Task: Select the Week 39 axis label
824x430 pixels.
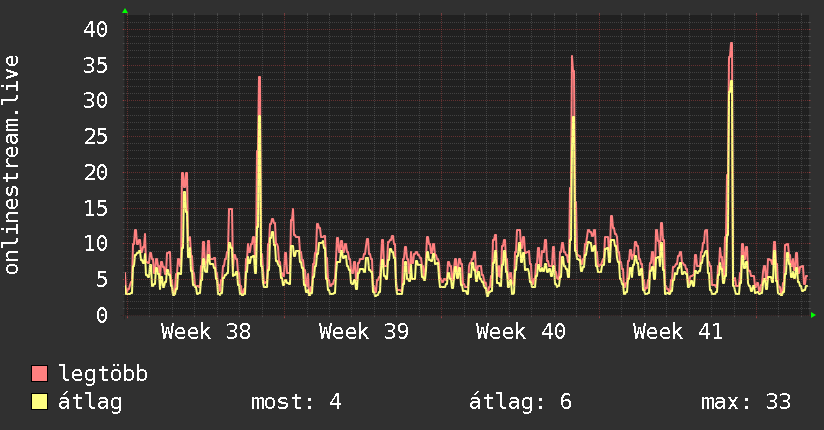Action: (363, 332)
